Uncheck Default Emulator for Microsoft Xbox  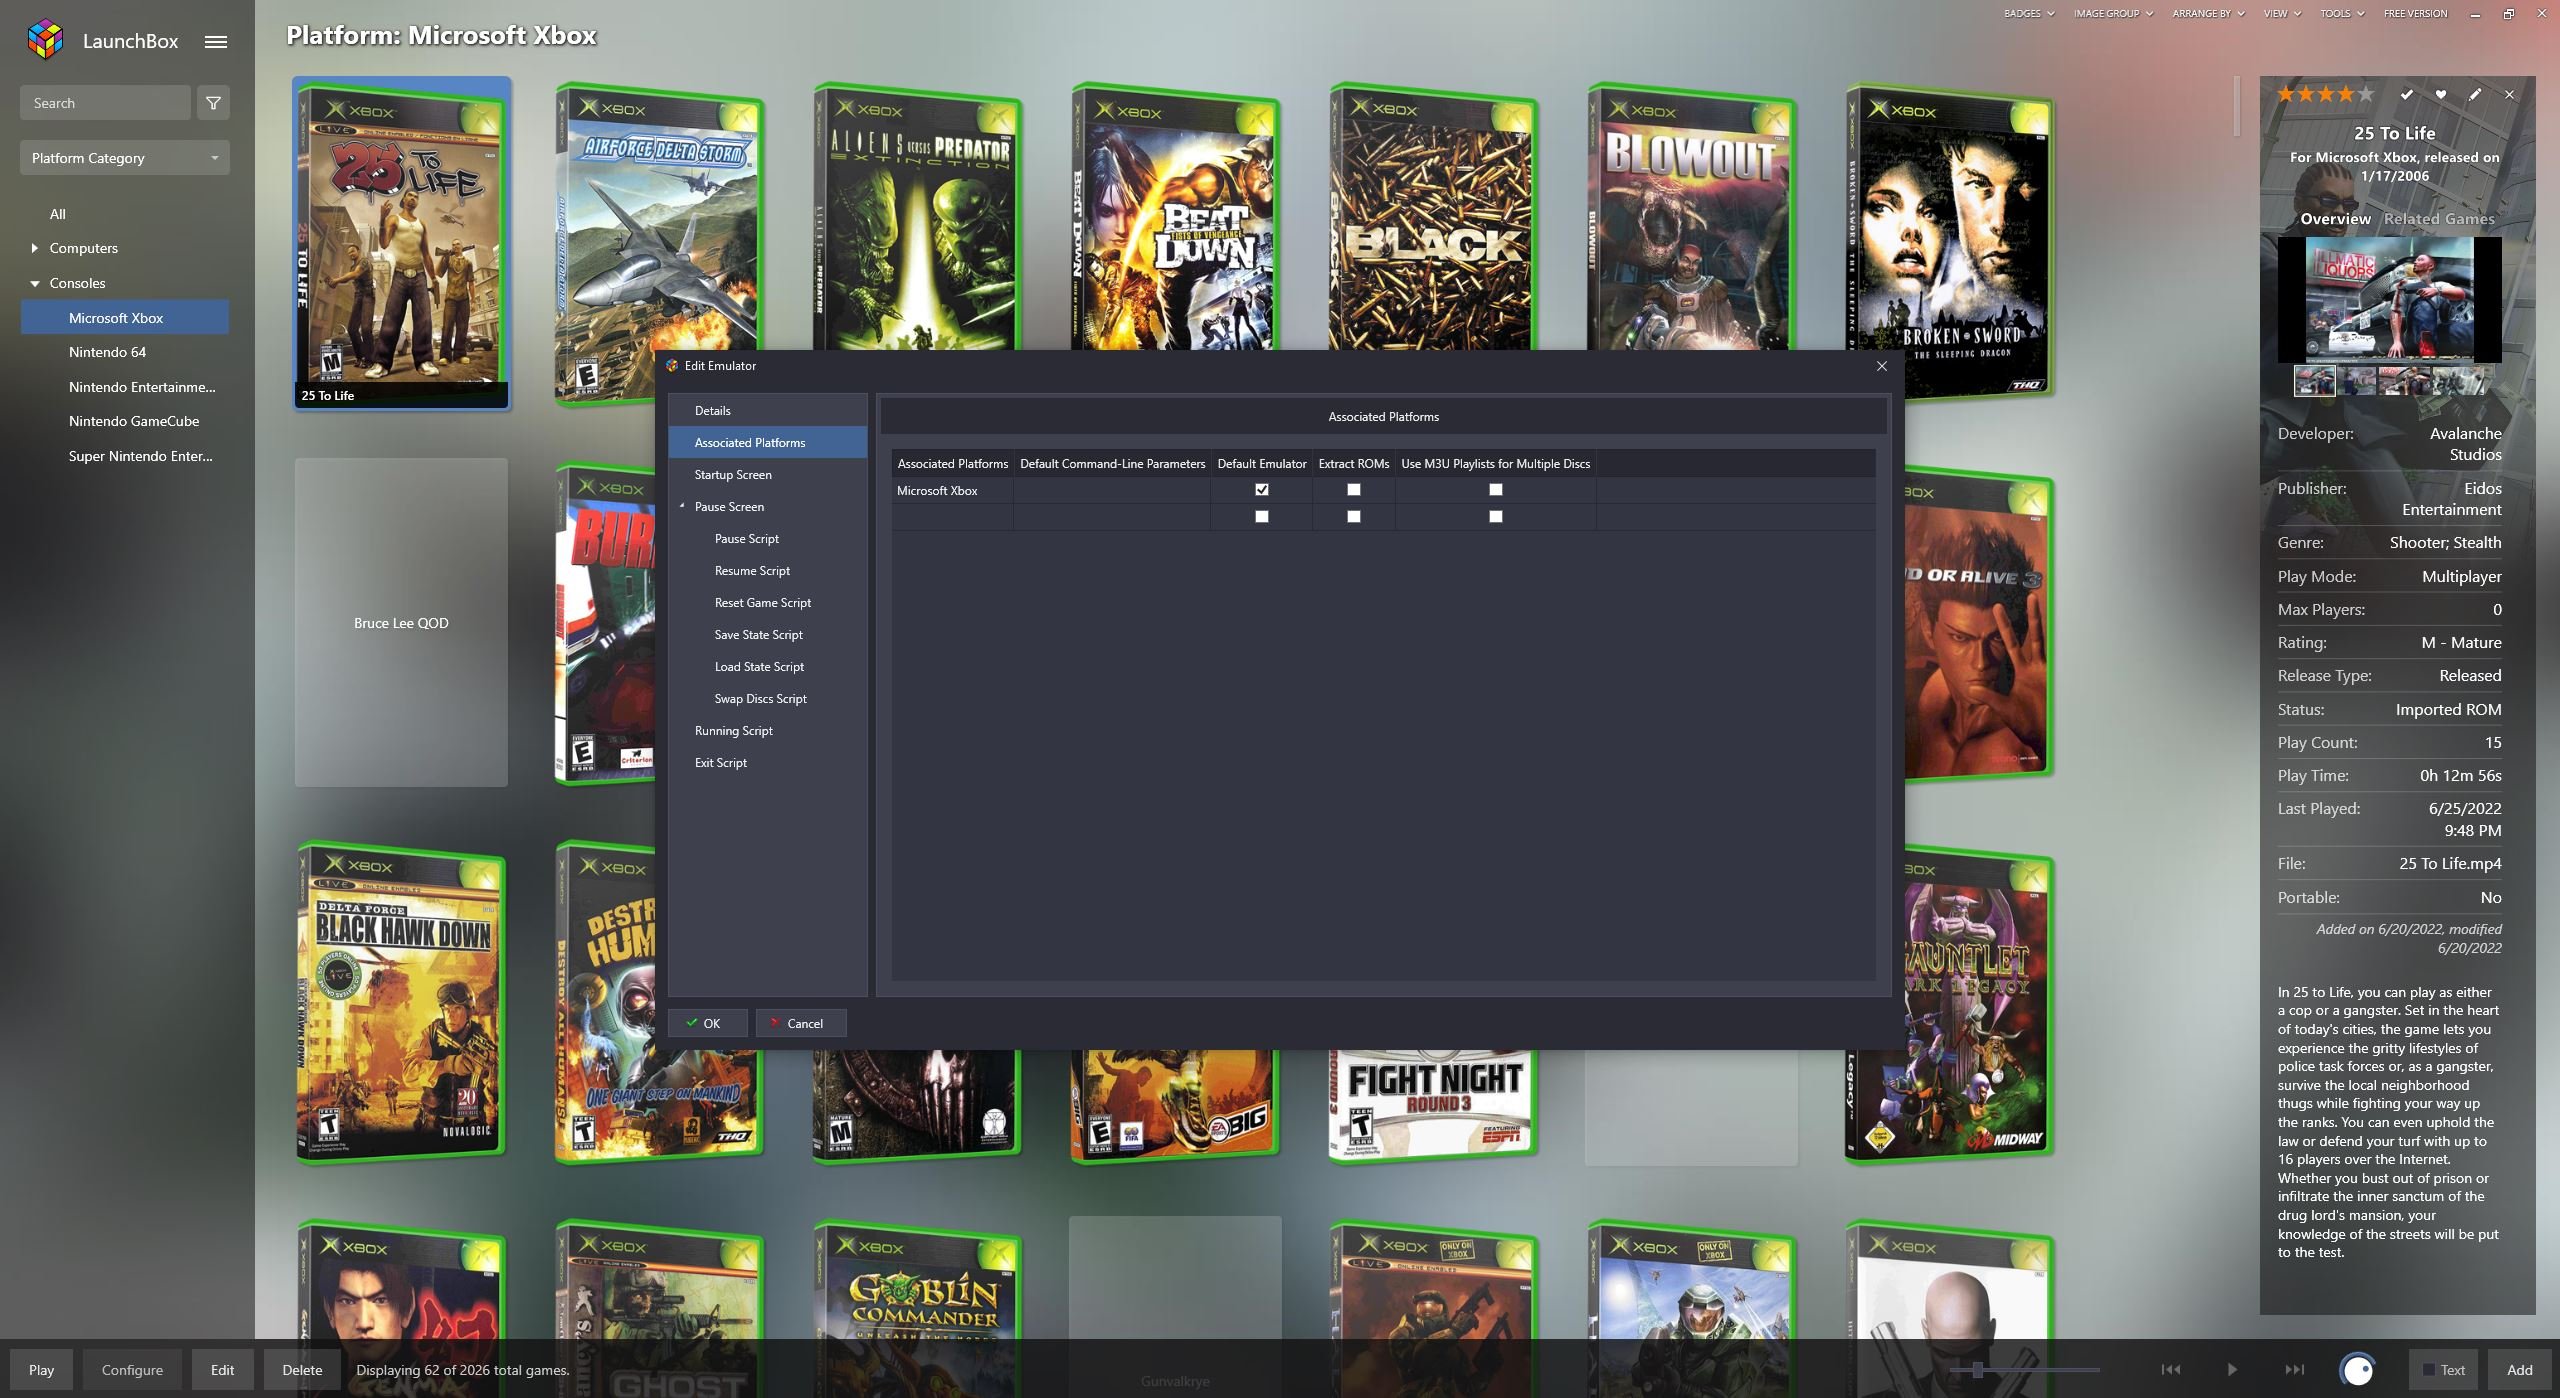pos(1261,490)
